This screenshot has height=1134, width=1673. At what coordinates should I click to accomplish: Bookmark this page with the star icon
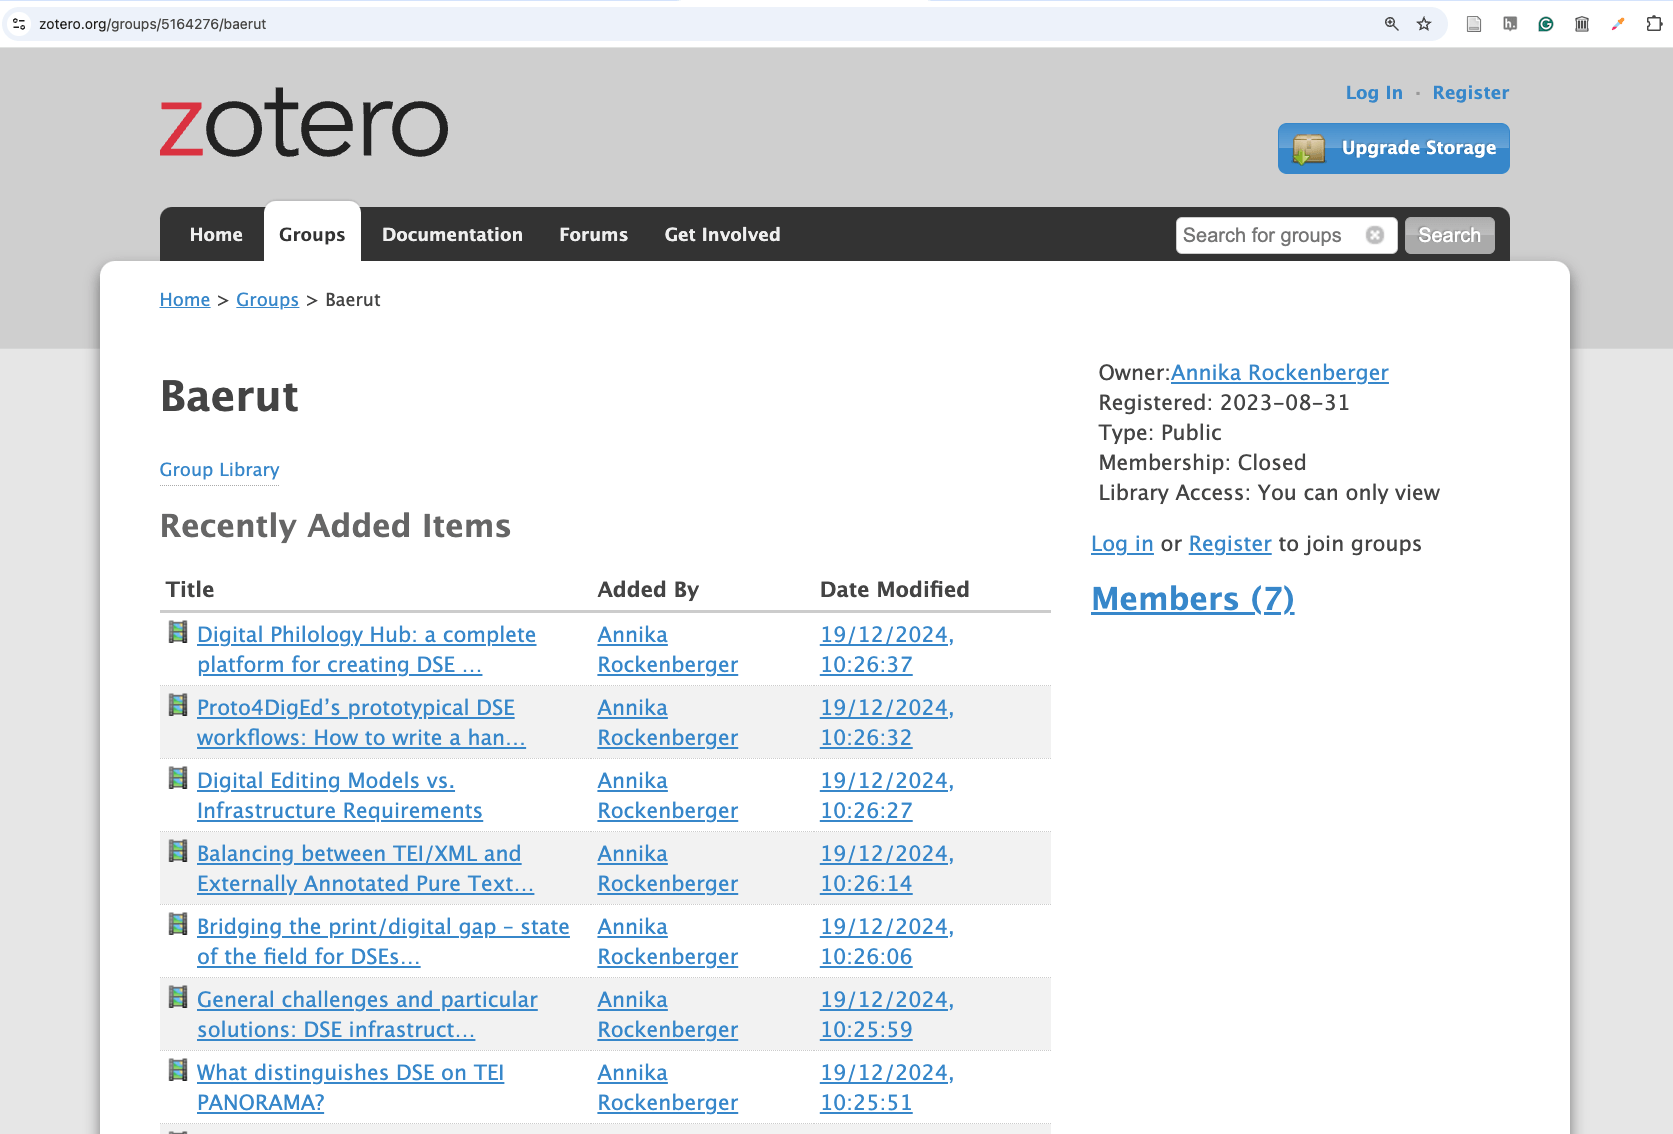(1424, 24)
